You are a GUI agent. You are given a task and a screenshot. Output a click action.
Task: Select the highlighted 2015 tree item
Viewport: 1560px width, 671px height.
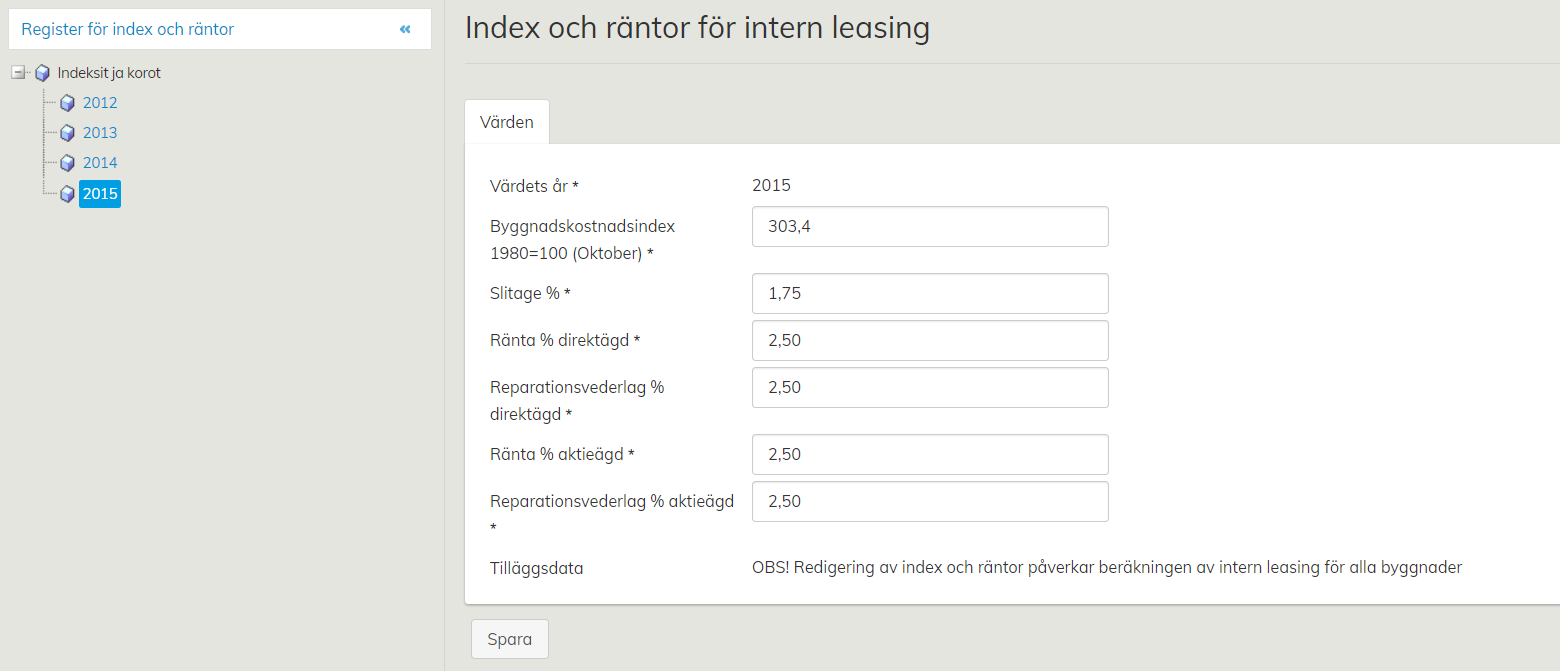click(100, 194)
